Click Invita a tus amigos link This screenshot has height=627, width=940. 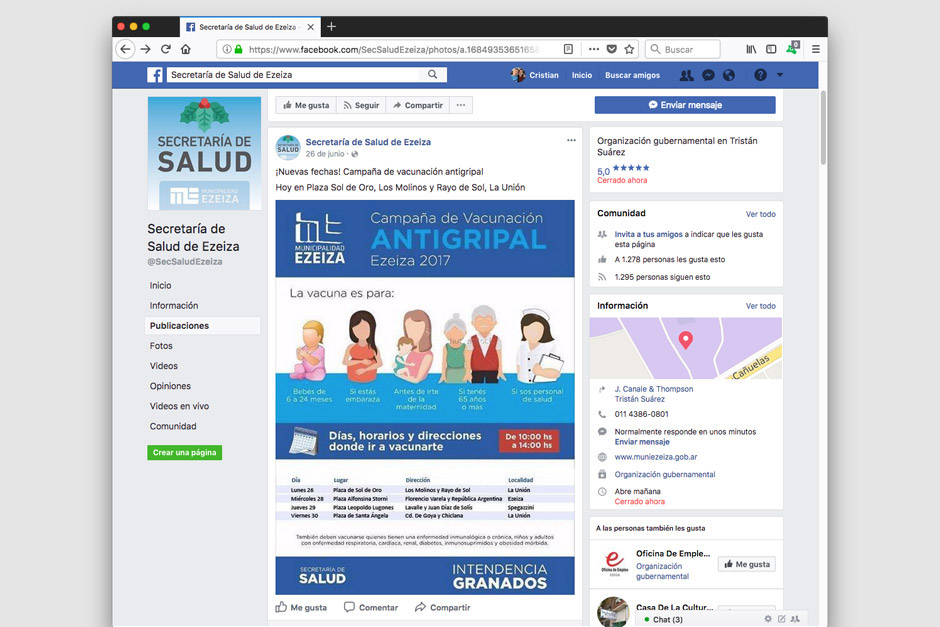(649, 234)
